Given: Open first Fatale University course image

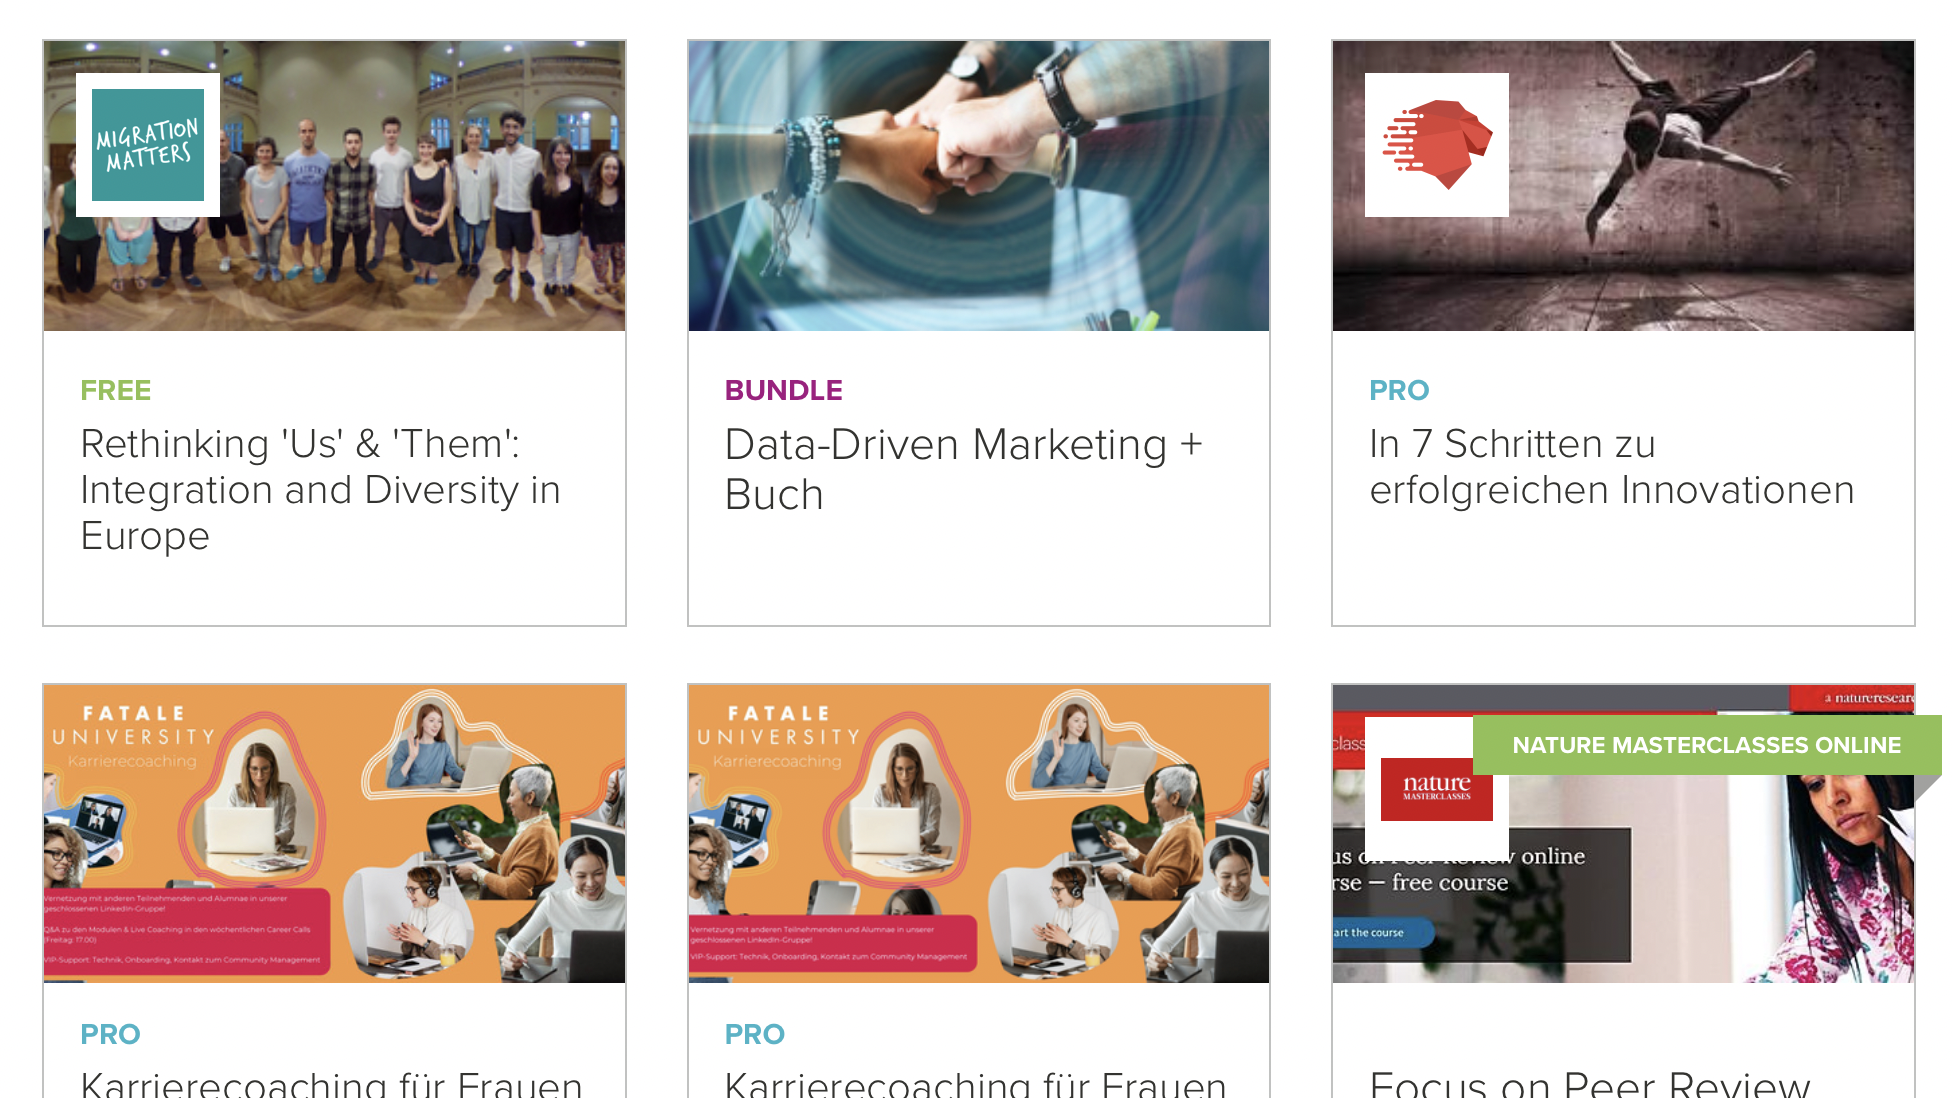Looking at the screenshot, I should point(334,834).
